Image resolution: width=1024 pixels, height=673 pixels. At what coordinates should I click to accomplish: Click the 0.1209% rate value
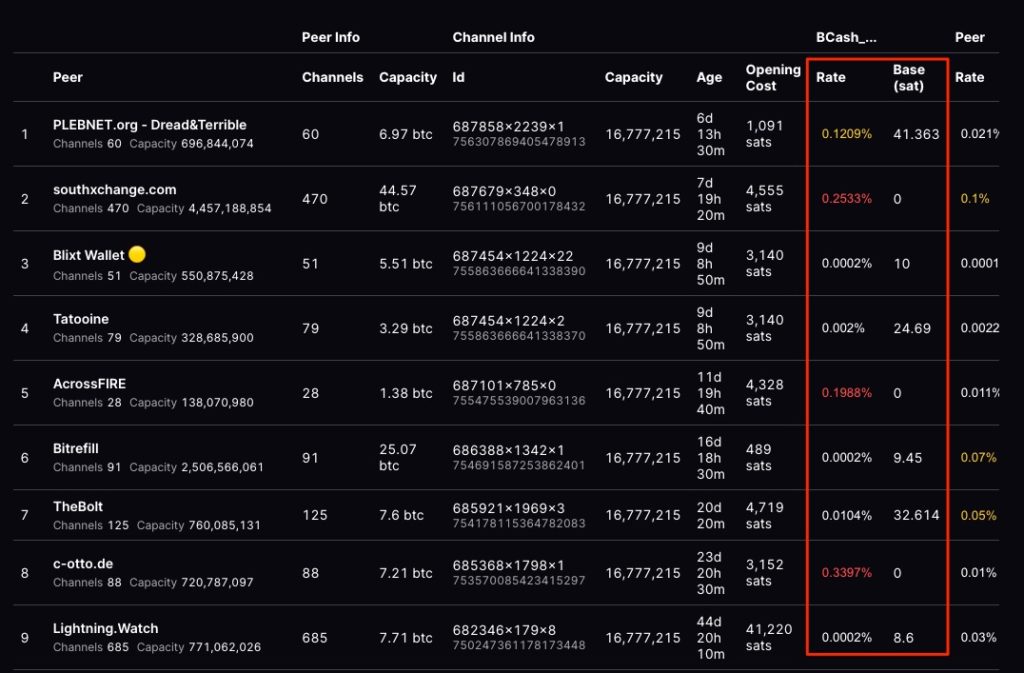click(x=846, y=134)
